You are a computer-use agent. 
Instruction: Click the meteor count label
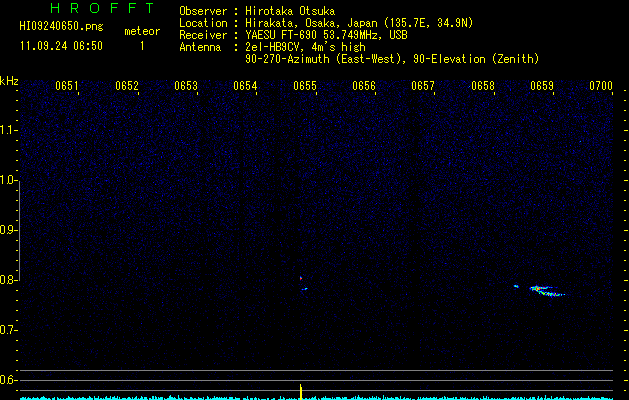tap(142, 31)
